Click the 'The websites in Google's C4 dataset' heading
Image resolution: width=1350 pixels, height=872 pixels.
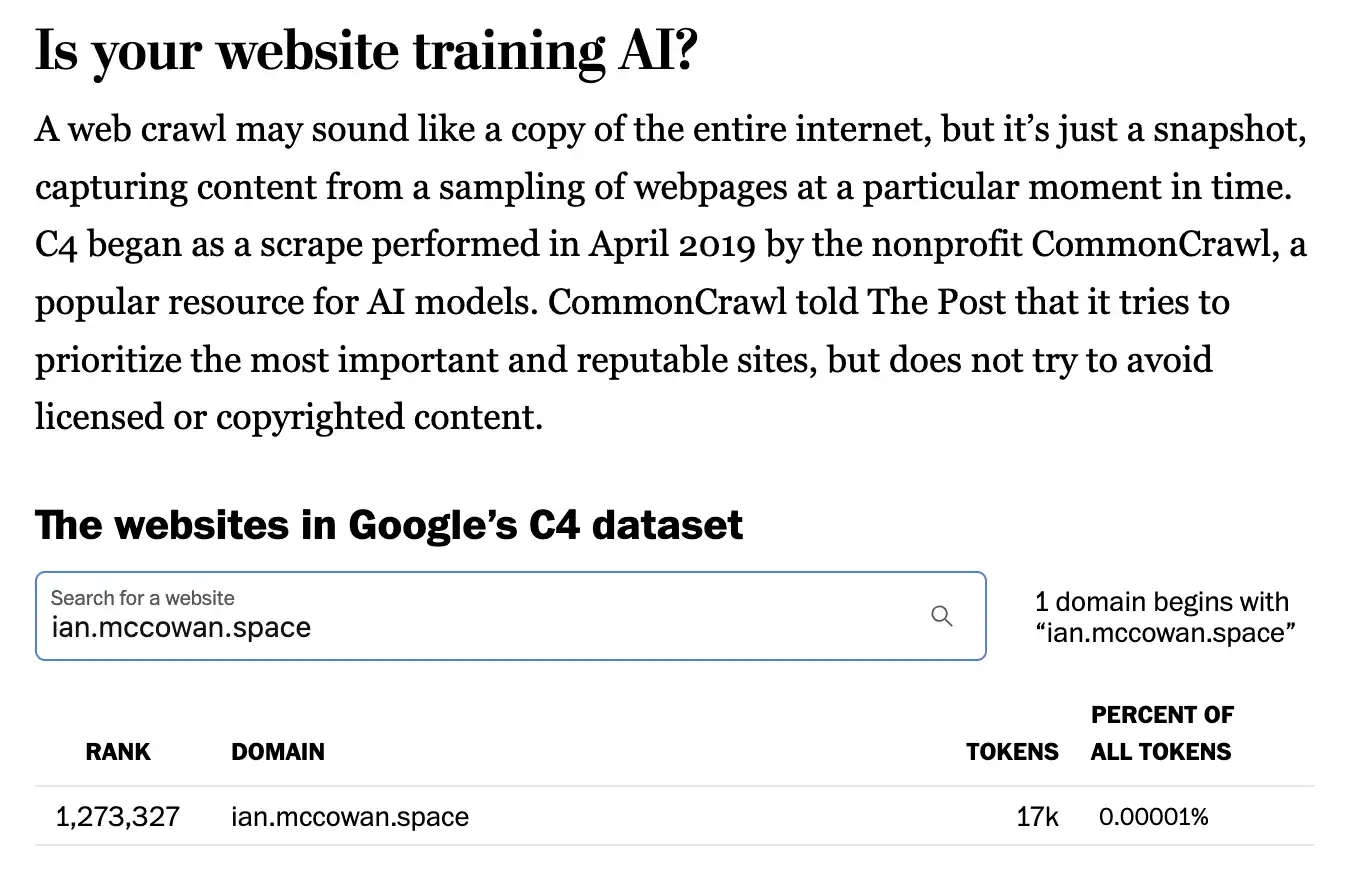coord(389,525)
